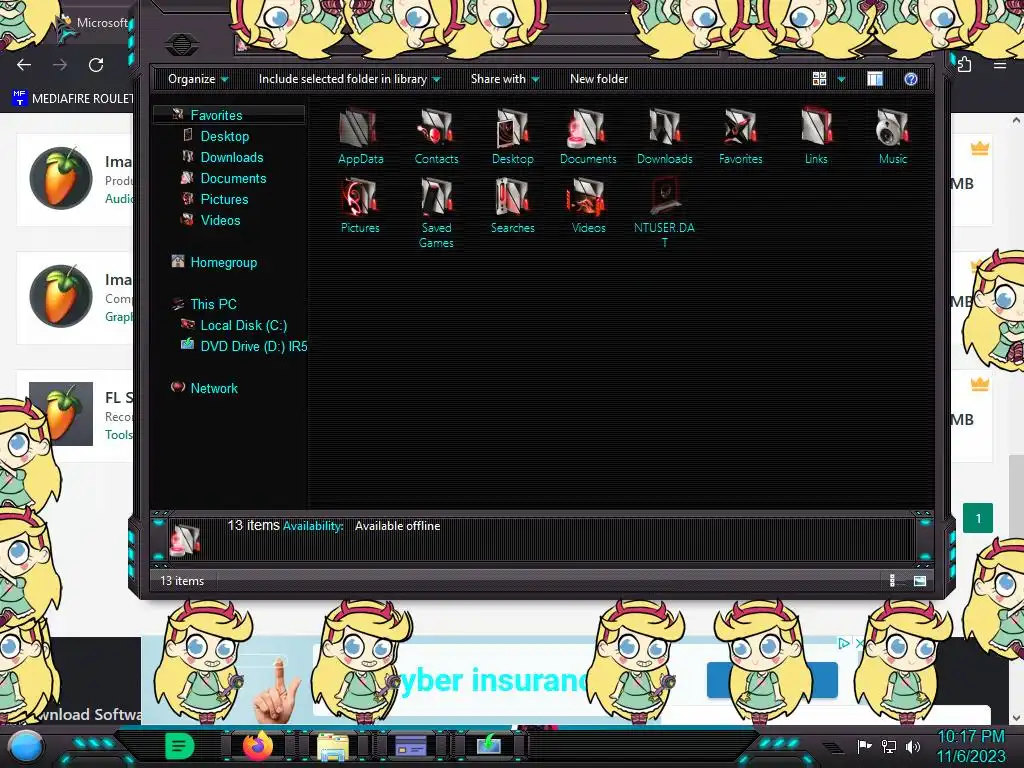This screenshot has height=768, width=1024.
Task: Open the network icon in system tray
Action: pos(888,746)
